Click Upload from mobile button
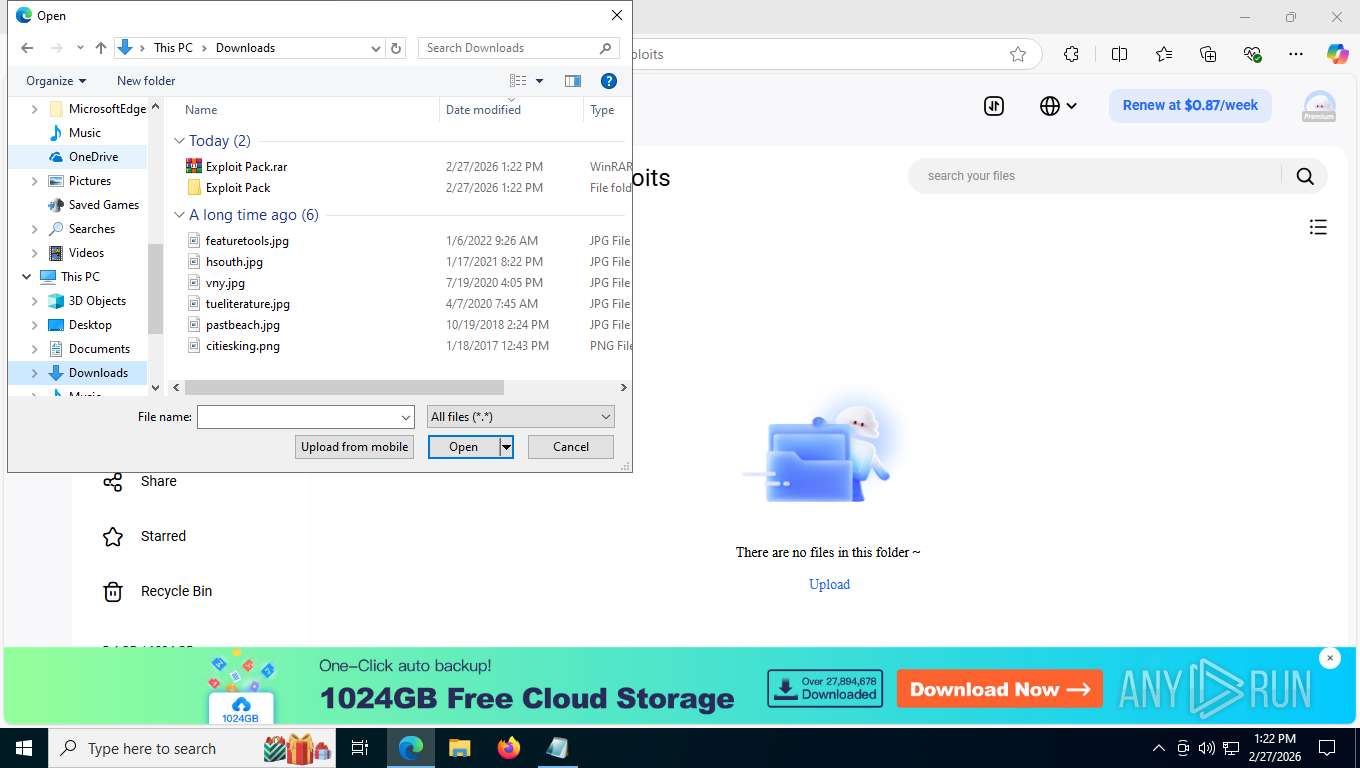Image resolution: width=1360 pixels, height=768 pixels. (x=354, y=447)
